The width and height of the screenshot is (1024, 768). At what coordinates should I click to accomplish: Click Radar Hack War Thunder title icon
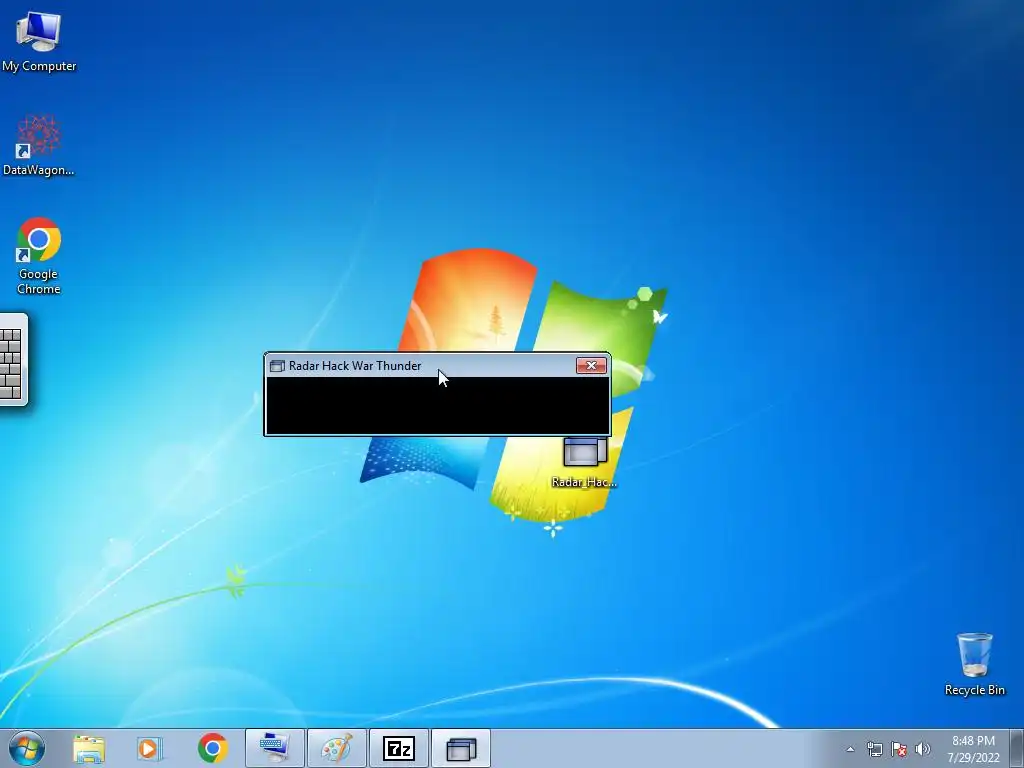tap(278, 366)
